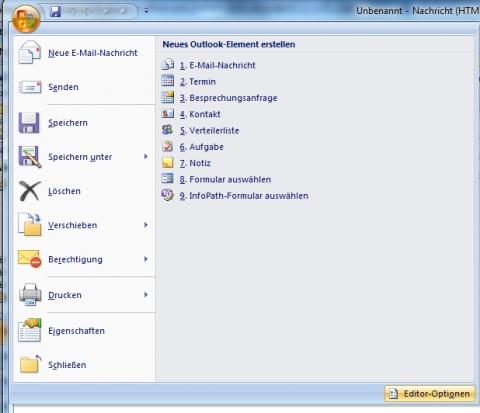Screen dimensions: 480x413
Task: Open the Speichern unter menu label
Action: pos(80,157)
